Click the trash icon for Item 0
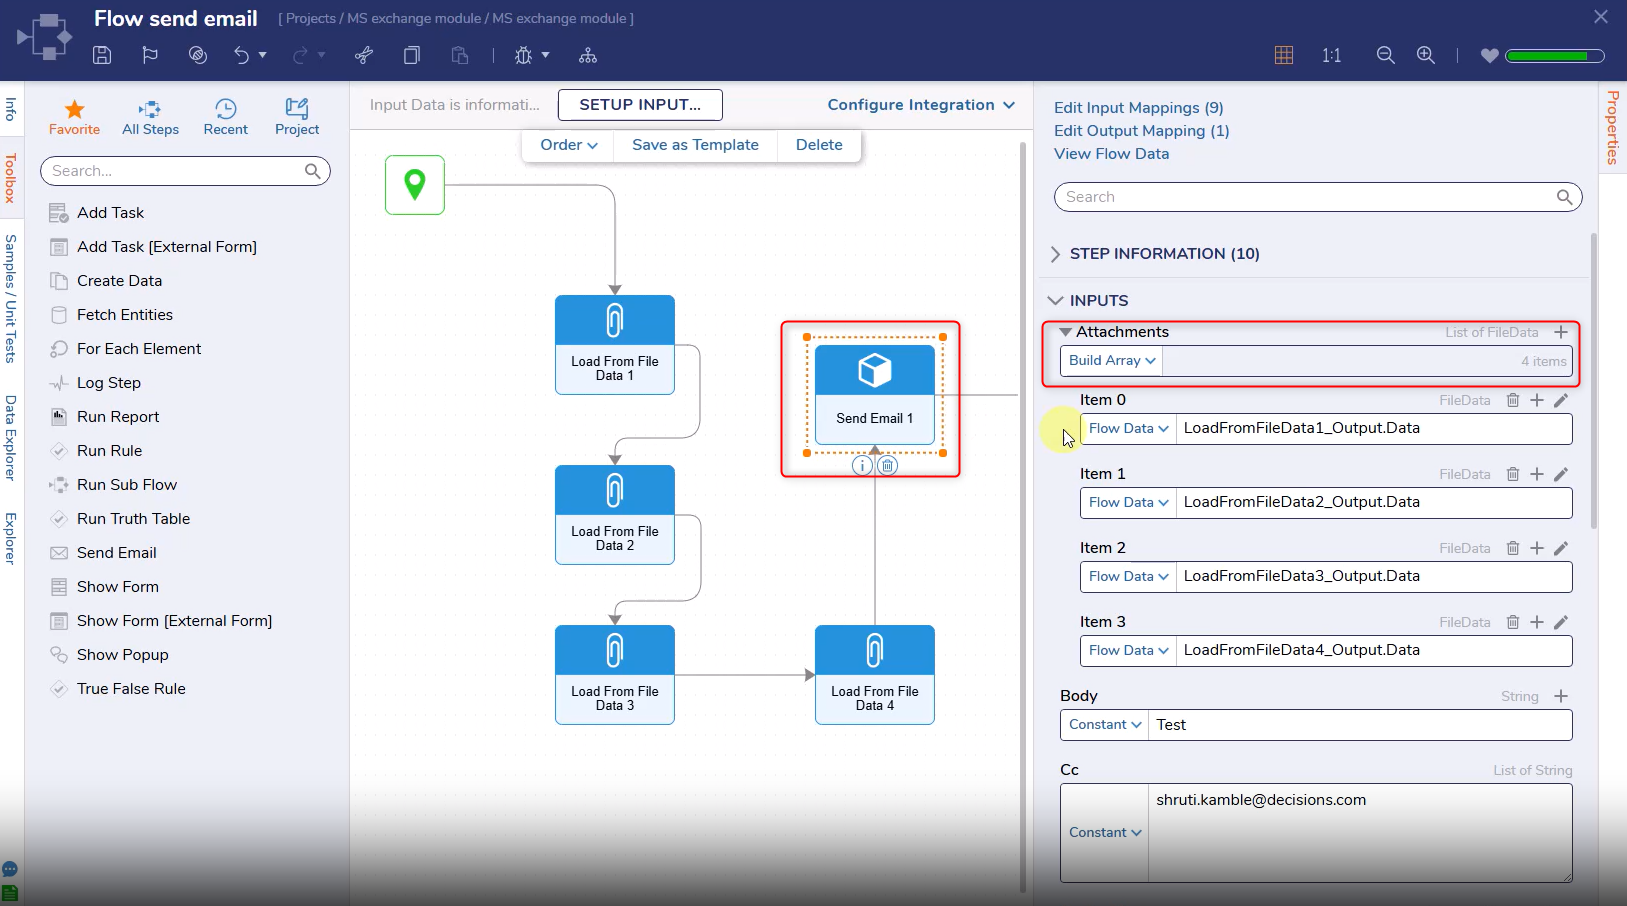1627x906 pixels. (x=1513, y=400)
